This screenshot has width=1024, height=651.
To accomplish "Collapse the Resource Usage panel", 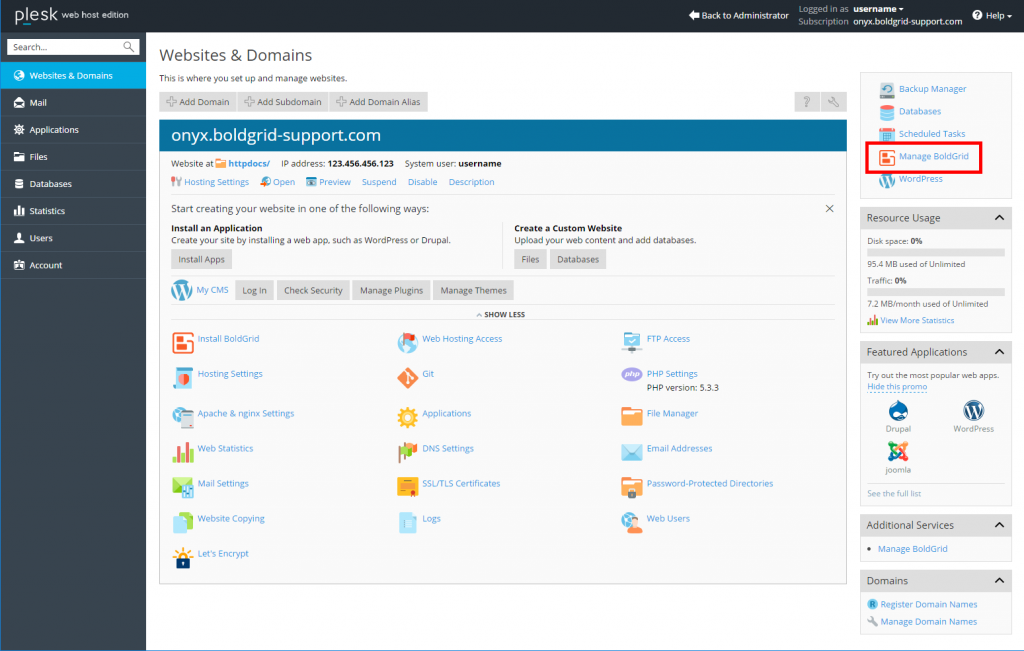I will [999, 218].
